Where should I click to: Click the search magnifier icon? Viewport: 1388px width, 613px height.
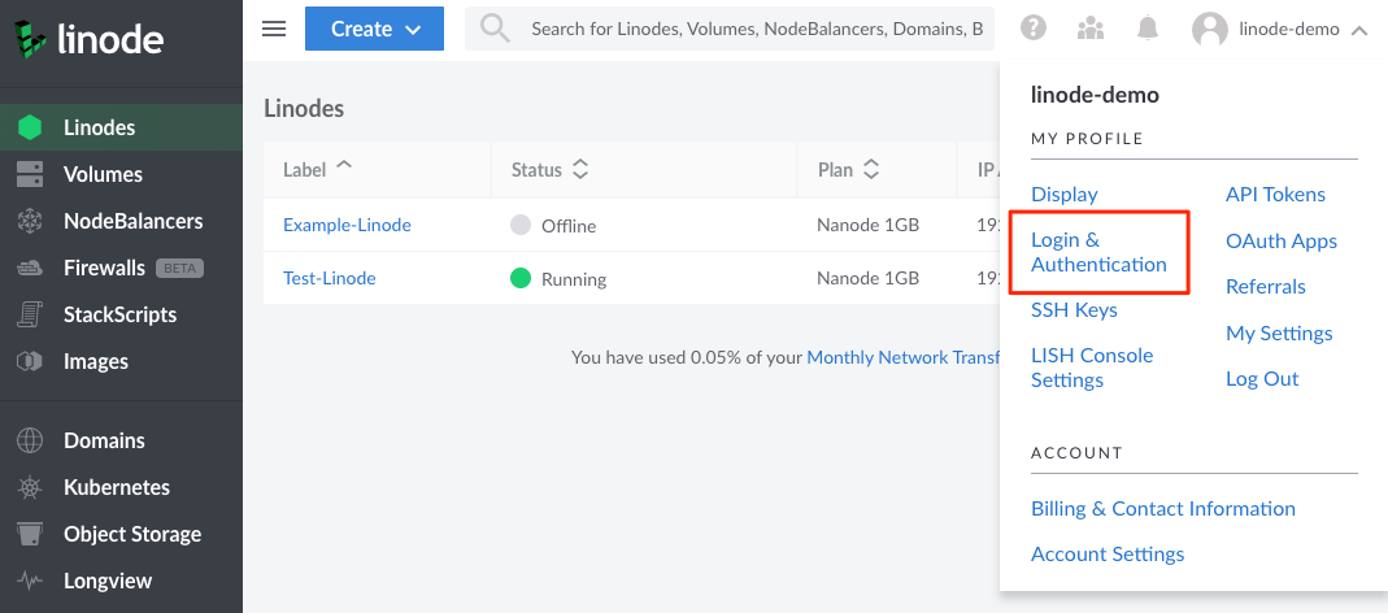494,29
